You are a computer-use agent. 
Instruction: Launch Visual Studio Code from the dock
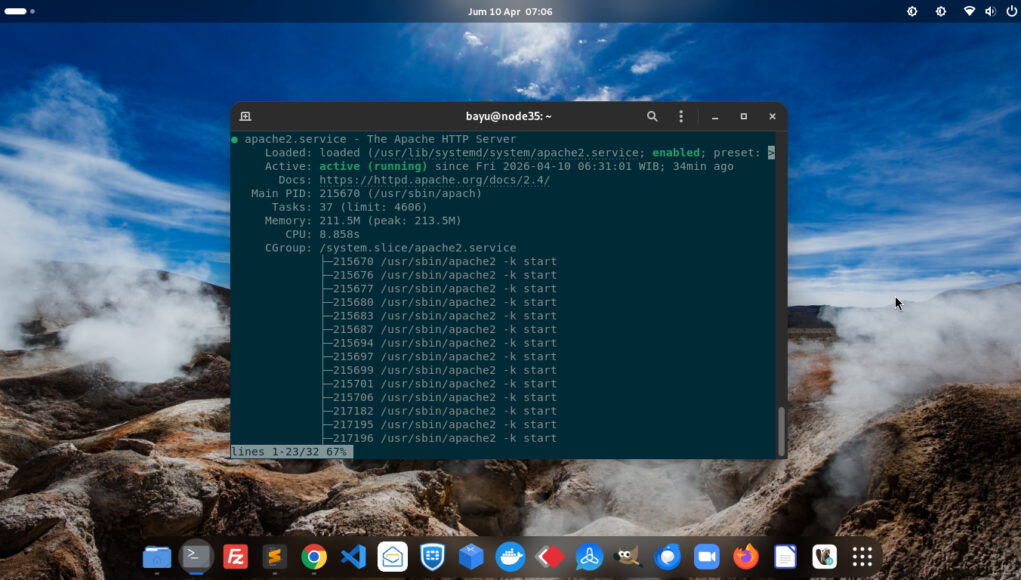353,557
